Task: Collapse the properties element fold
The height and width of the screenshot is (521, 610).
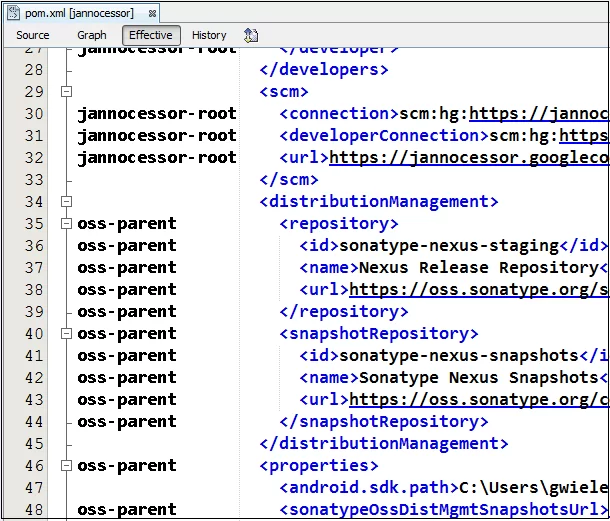Action: (x=67, y=465)
